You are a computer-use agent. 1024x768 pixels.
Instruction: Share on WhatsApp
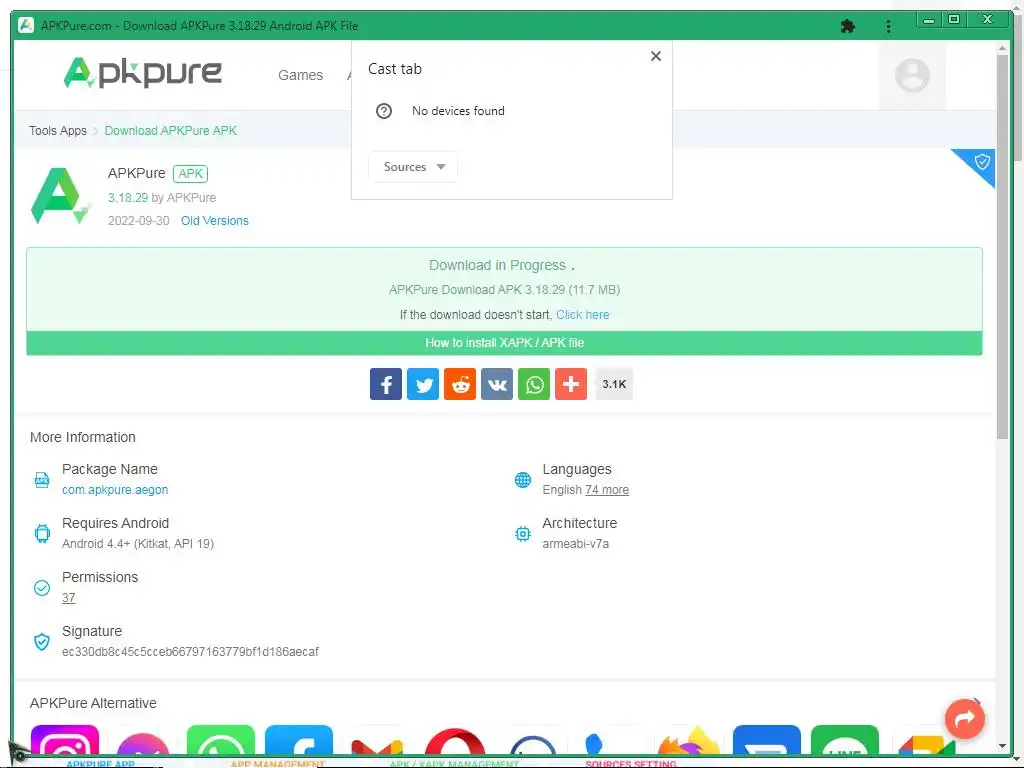coord(534,384)
